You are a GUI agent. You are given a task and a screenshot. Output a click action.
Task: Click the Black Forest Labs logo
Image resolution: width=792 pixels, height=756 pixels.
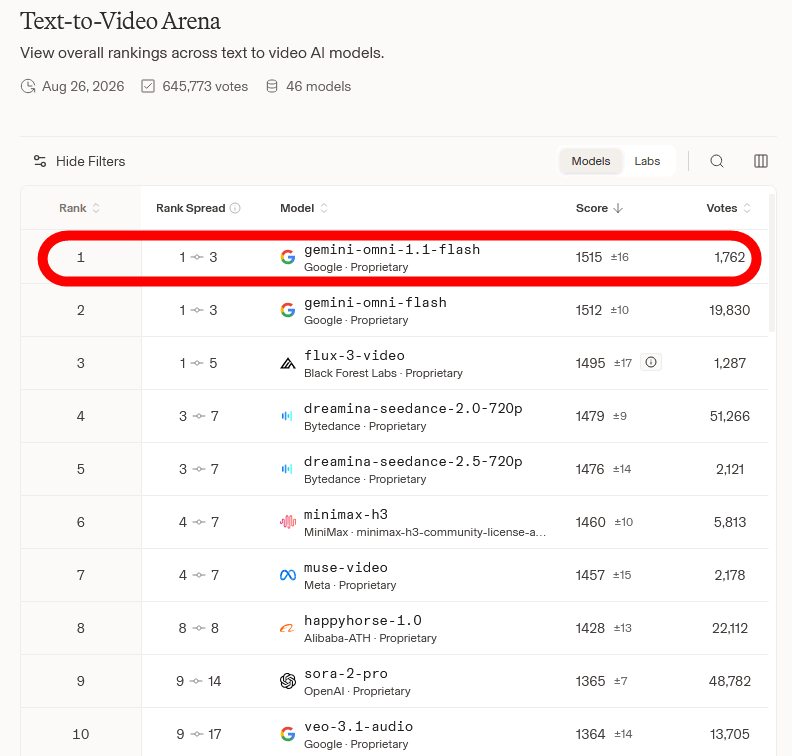tap(288, 363)
